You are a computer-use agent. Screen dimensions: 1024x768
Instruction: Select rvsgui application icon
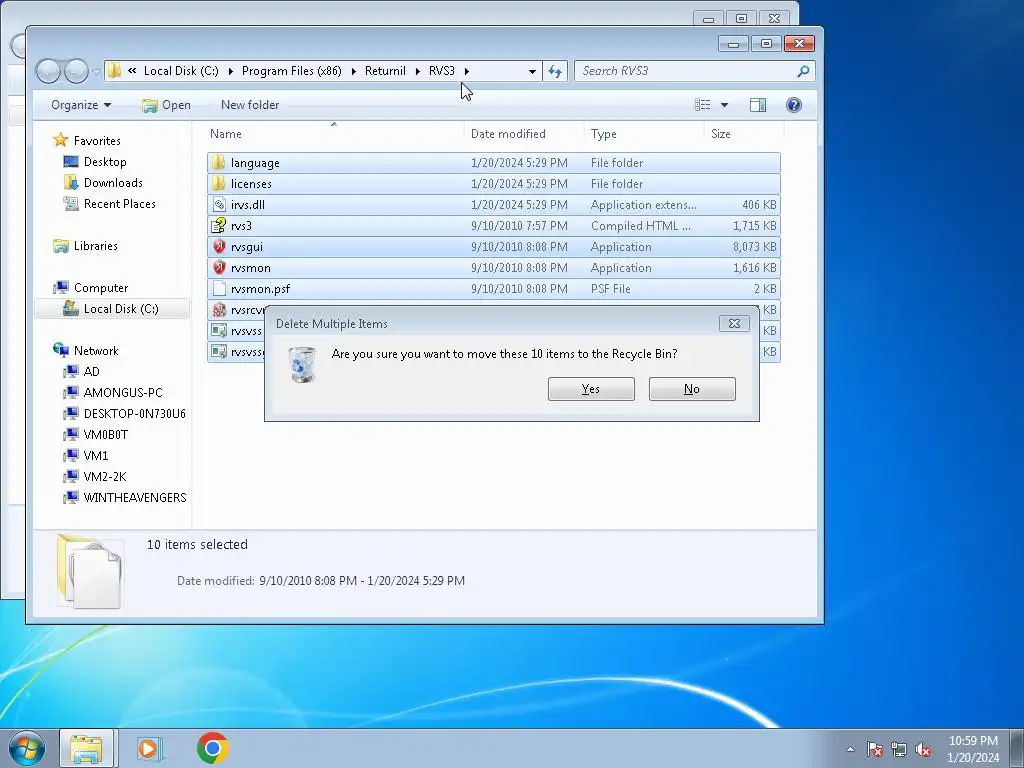tap(219, 246)
